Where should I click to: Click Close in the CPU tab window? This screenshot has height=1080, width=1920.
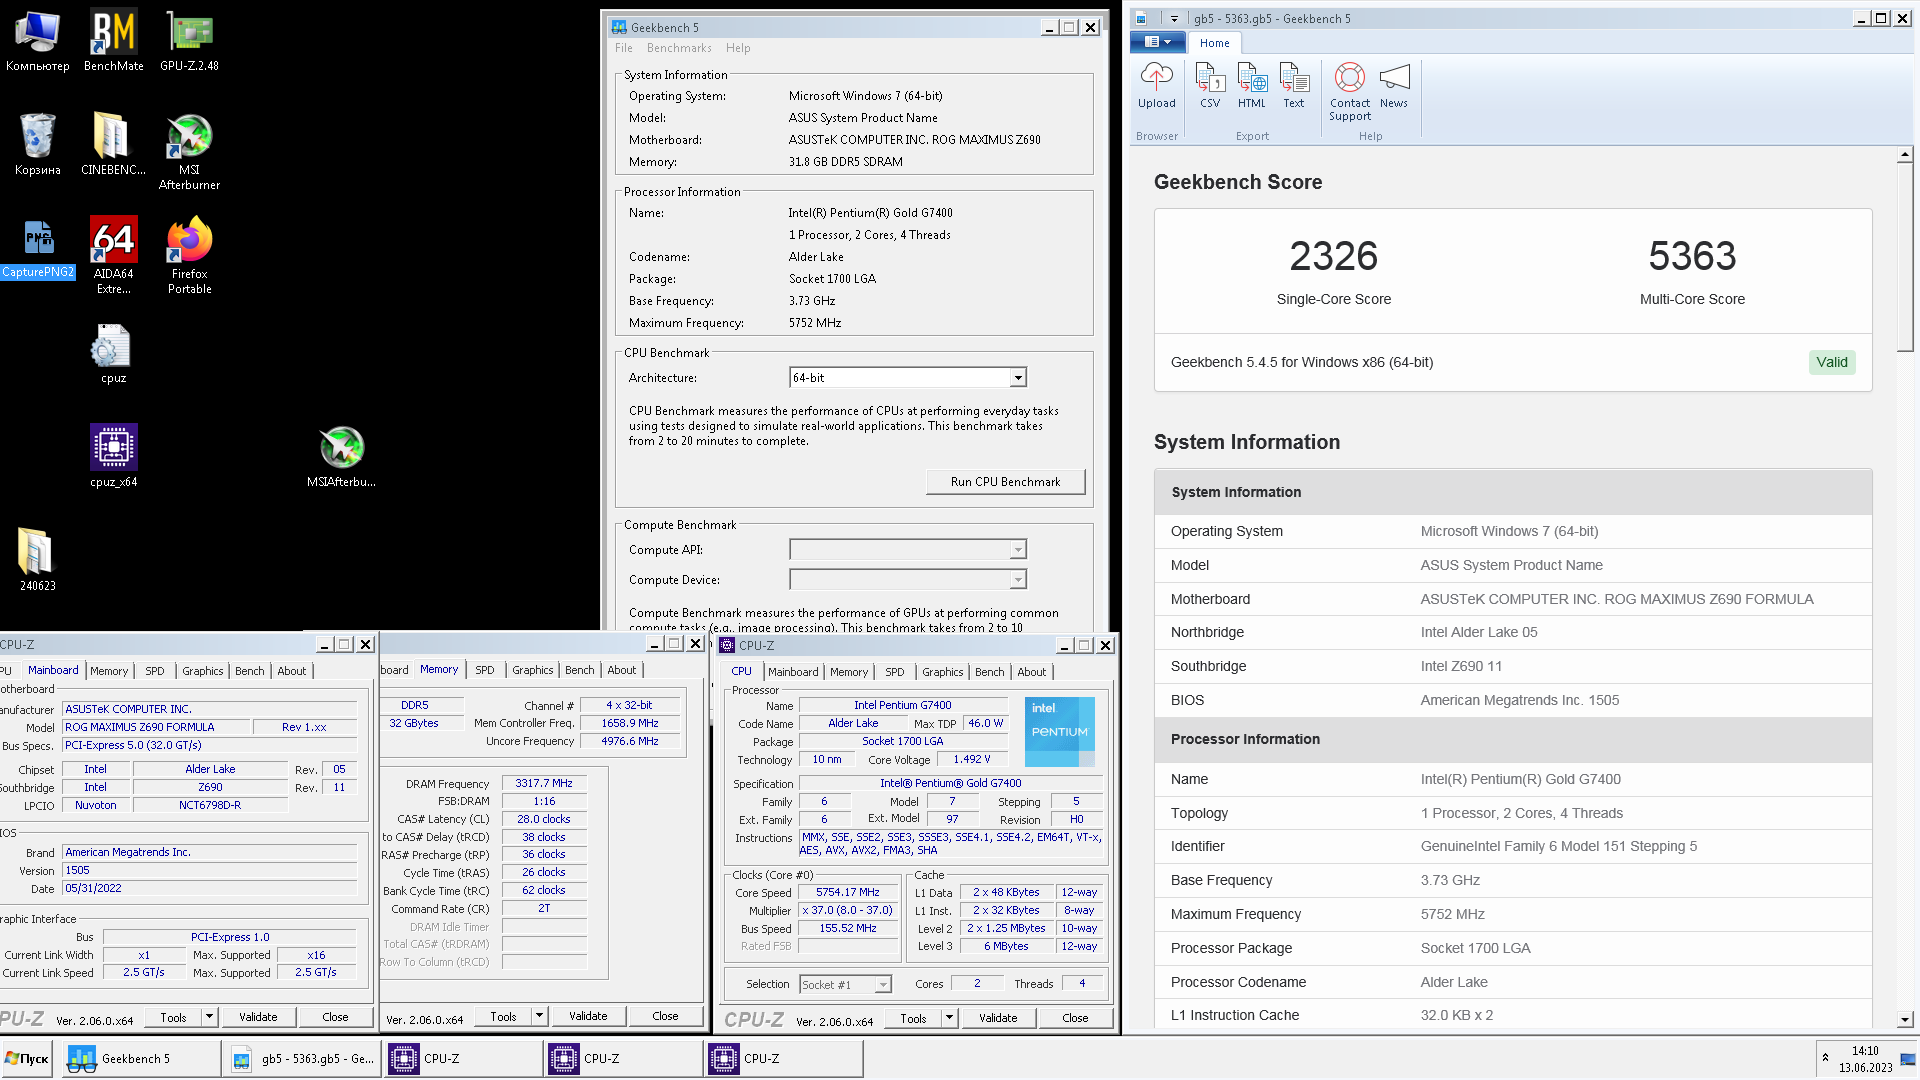pos(1075,1018)
